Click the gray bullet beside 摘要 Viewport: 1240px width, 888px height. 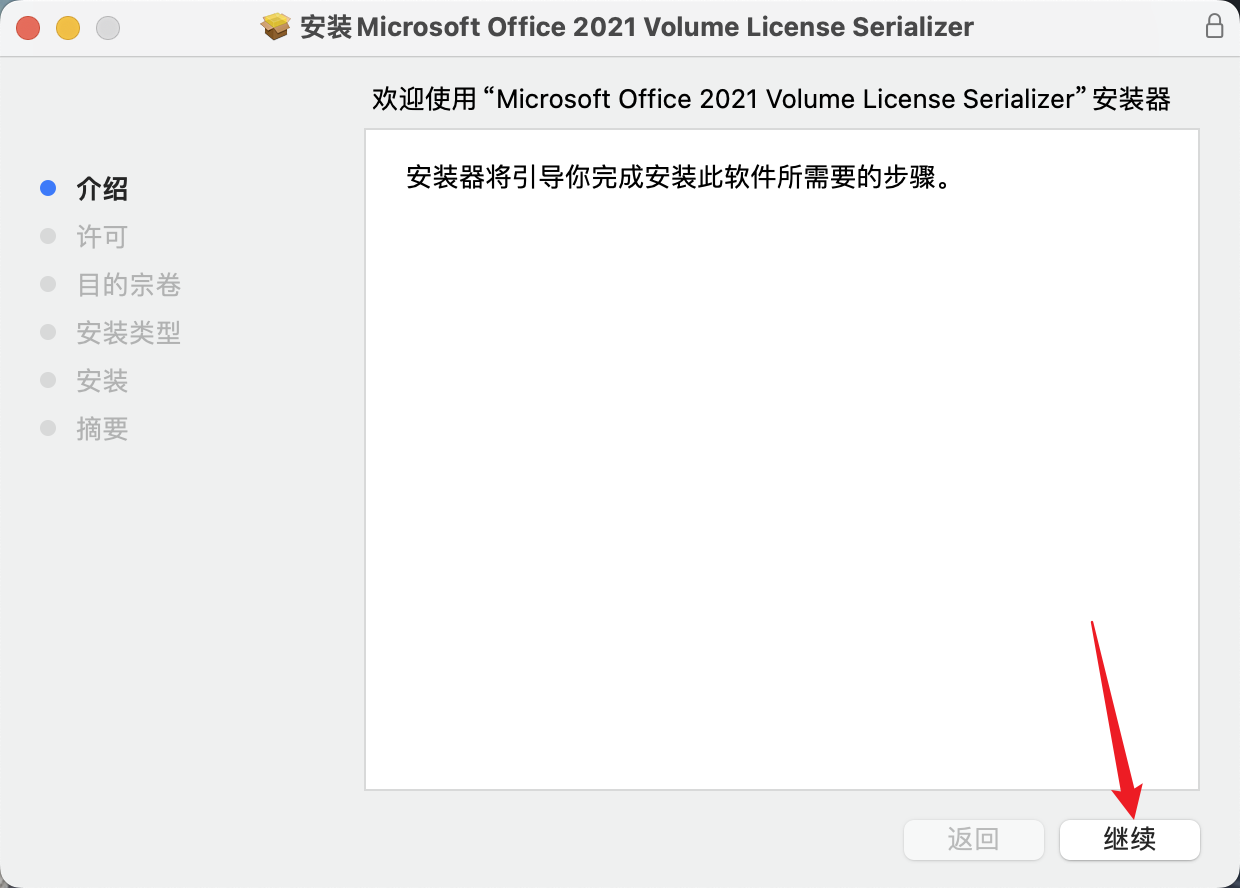(x=48, y=428)
